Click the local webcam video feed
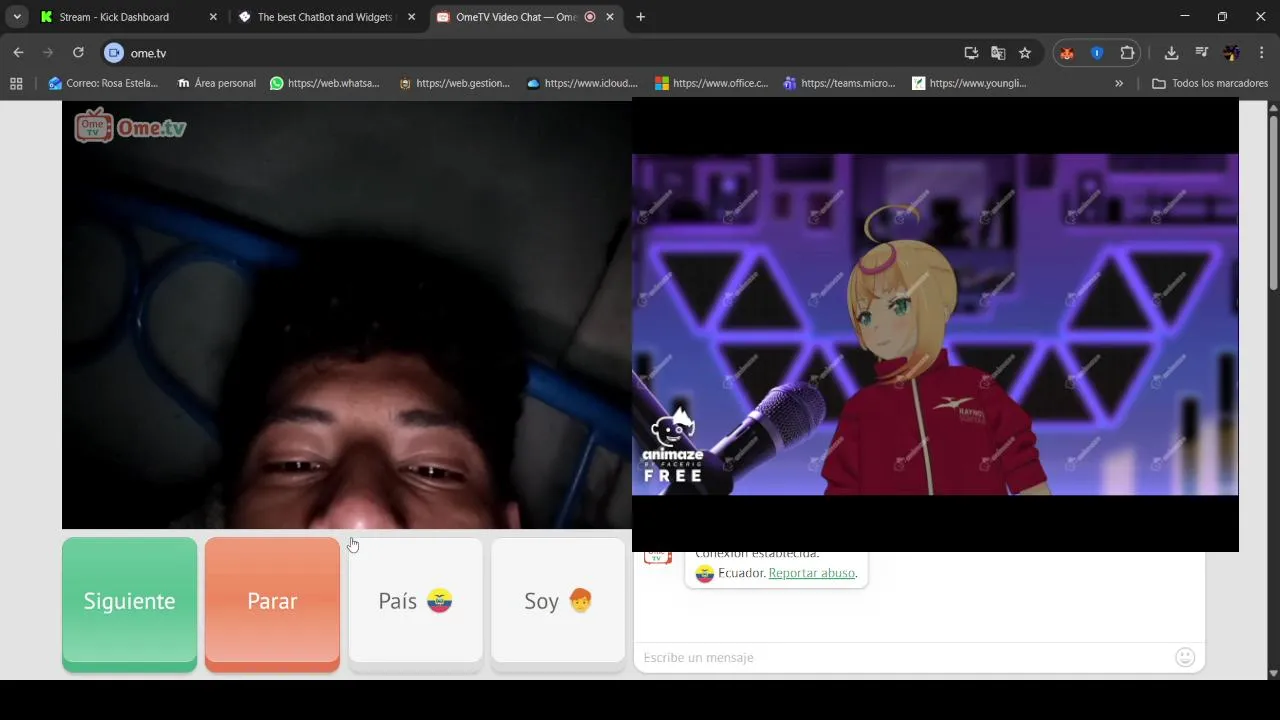 [347, 315]
